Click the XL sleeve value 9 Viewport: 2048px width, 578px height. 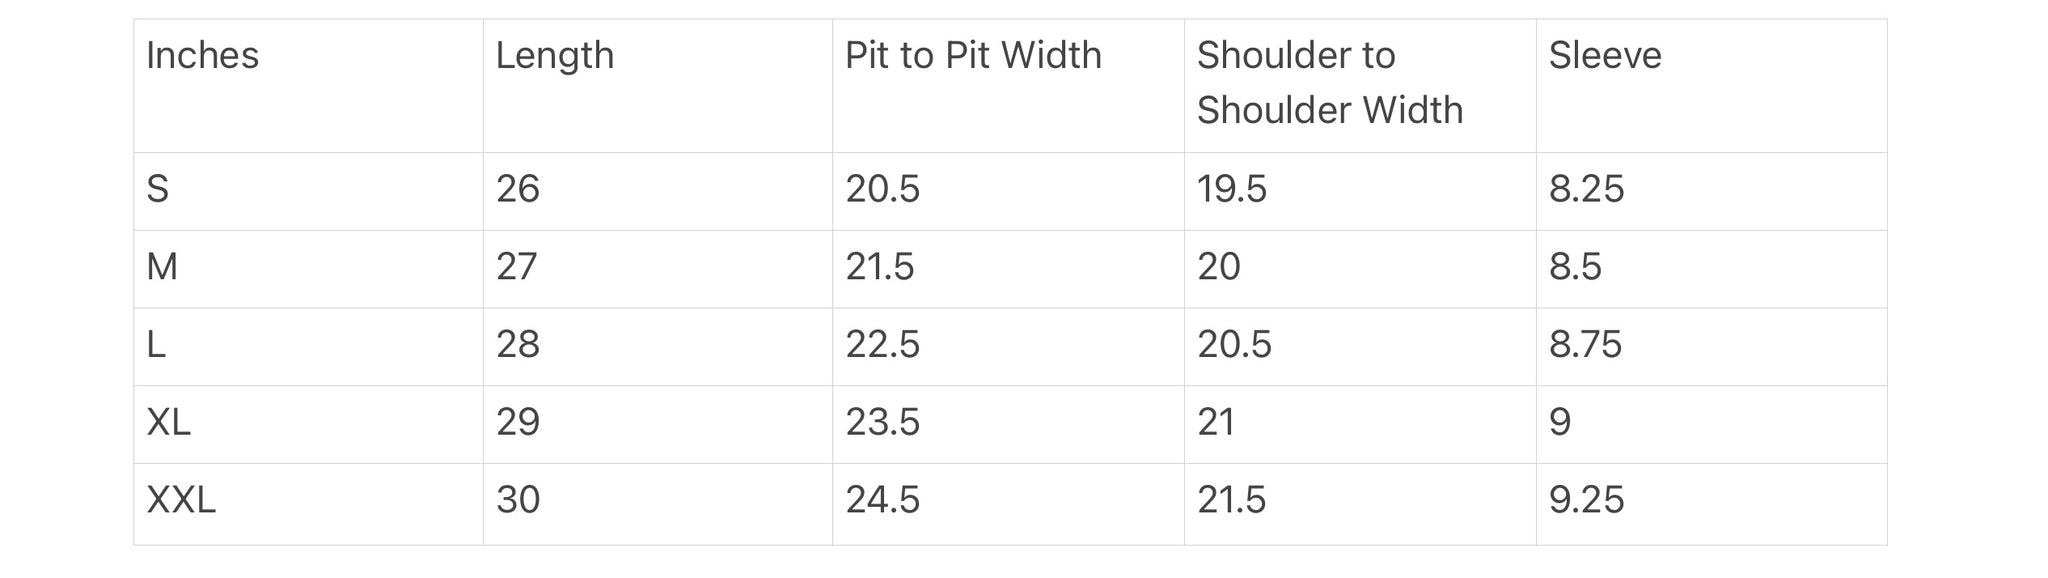[x=1560, y=422]
